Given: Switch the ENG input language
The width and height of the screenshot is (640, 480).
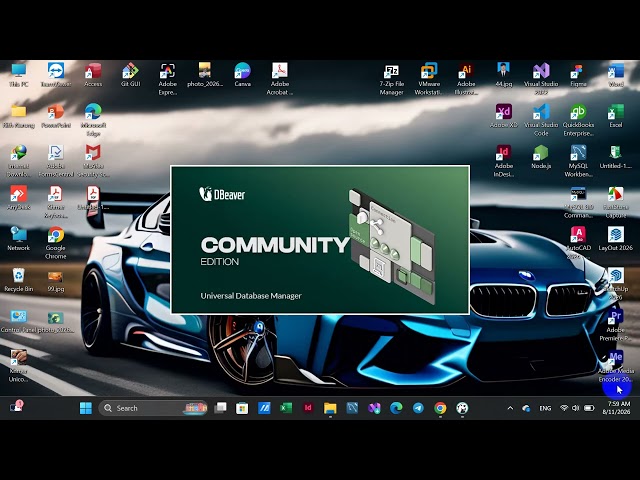Looking at the screenshot, I should pyautogui.click(x=545, y=408).
